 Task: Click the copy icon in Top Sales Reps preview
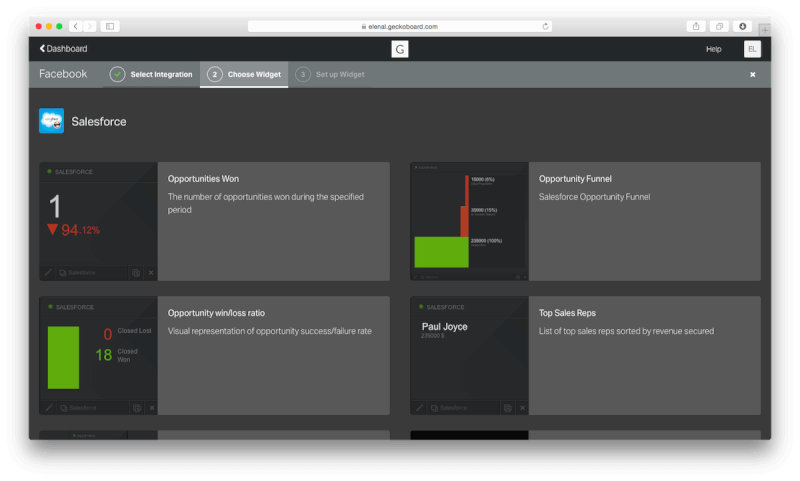(508, 408)
